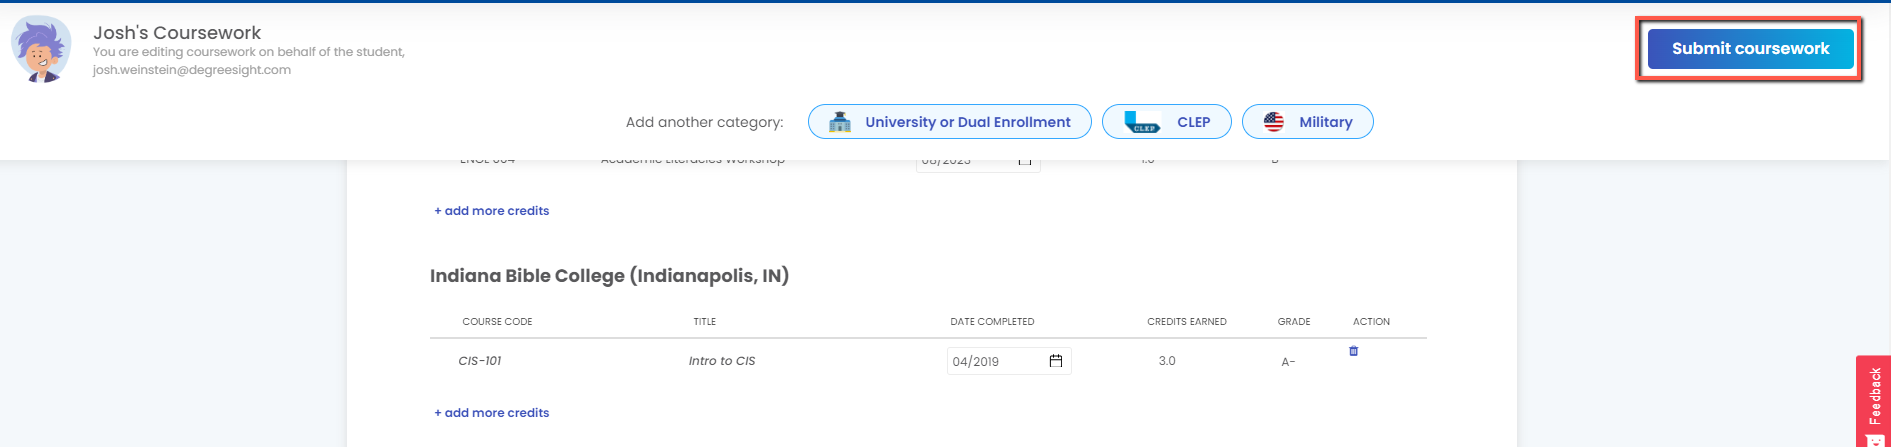Screen dimensions: 1891x447
Task: Open calendar picker for 04/2019 date
Action: click(x=1055, y=361)
